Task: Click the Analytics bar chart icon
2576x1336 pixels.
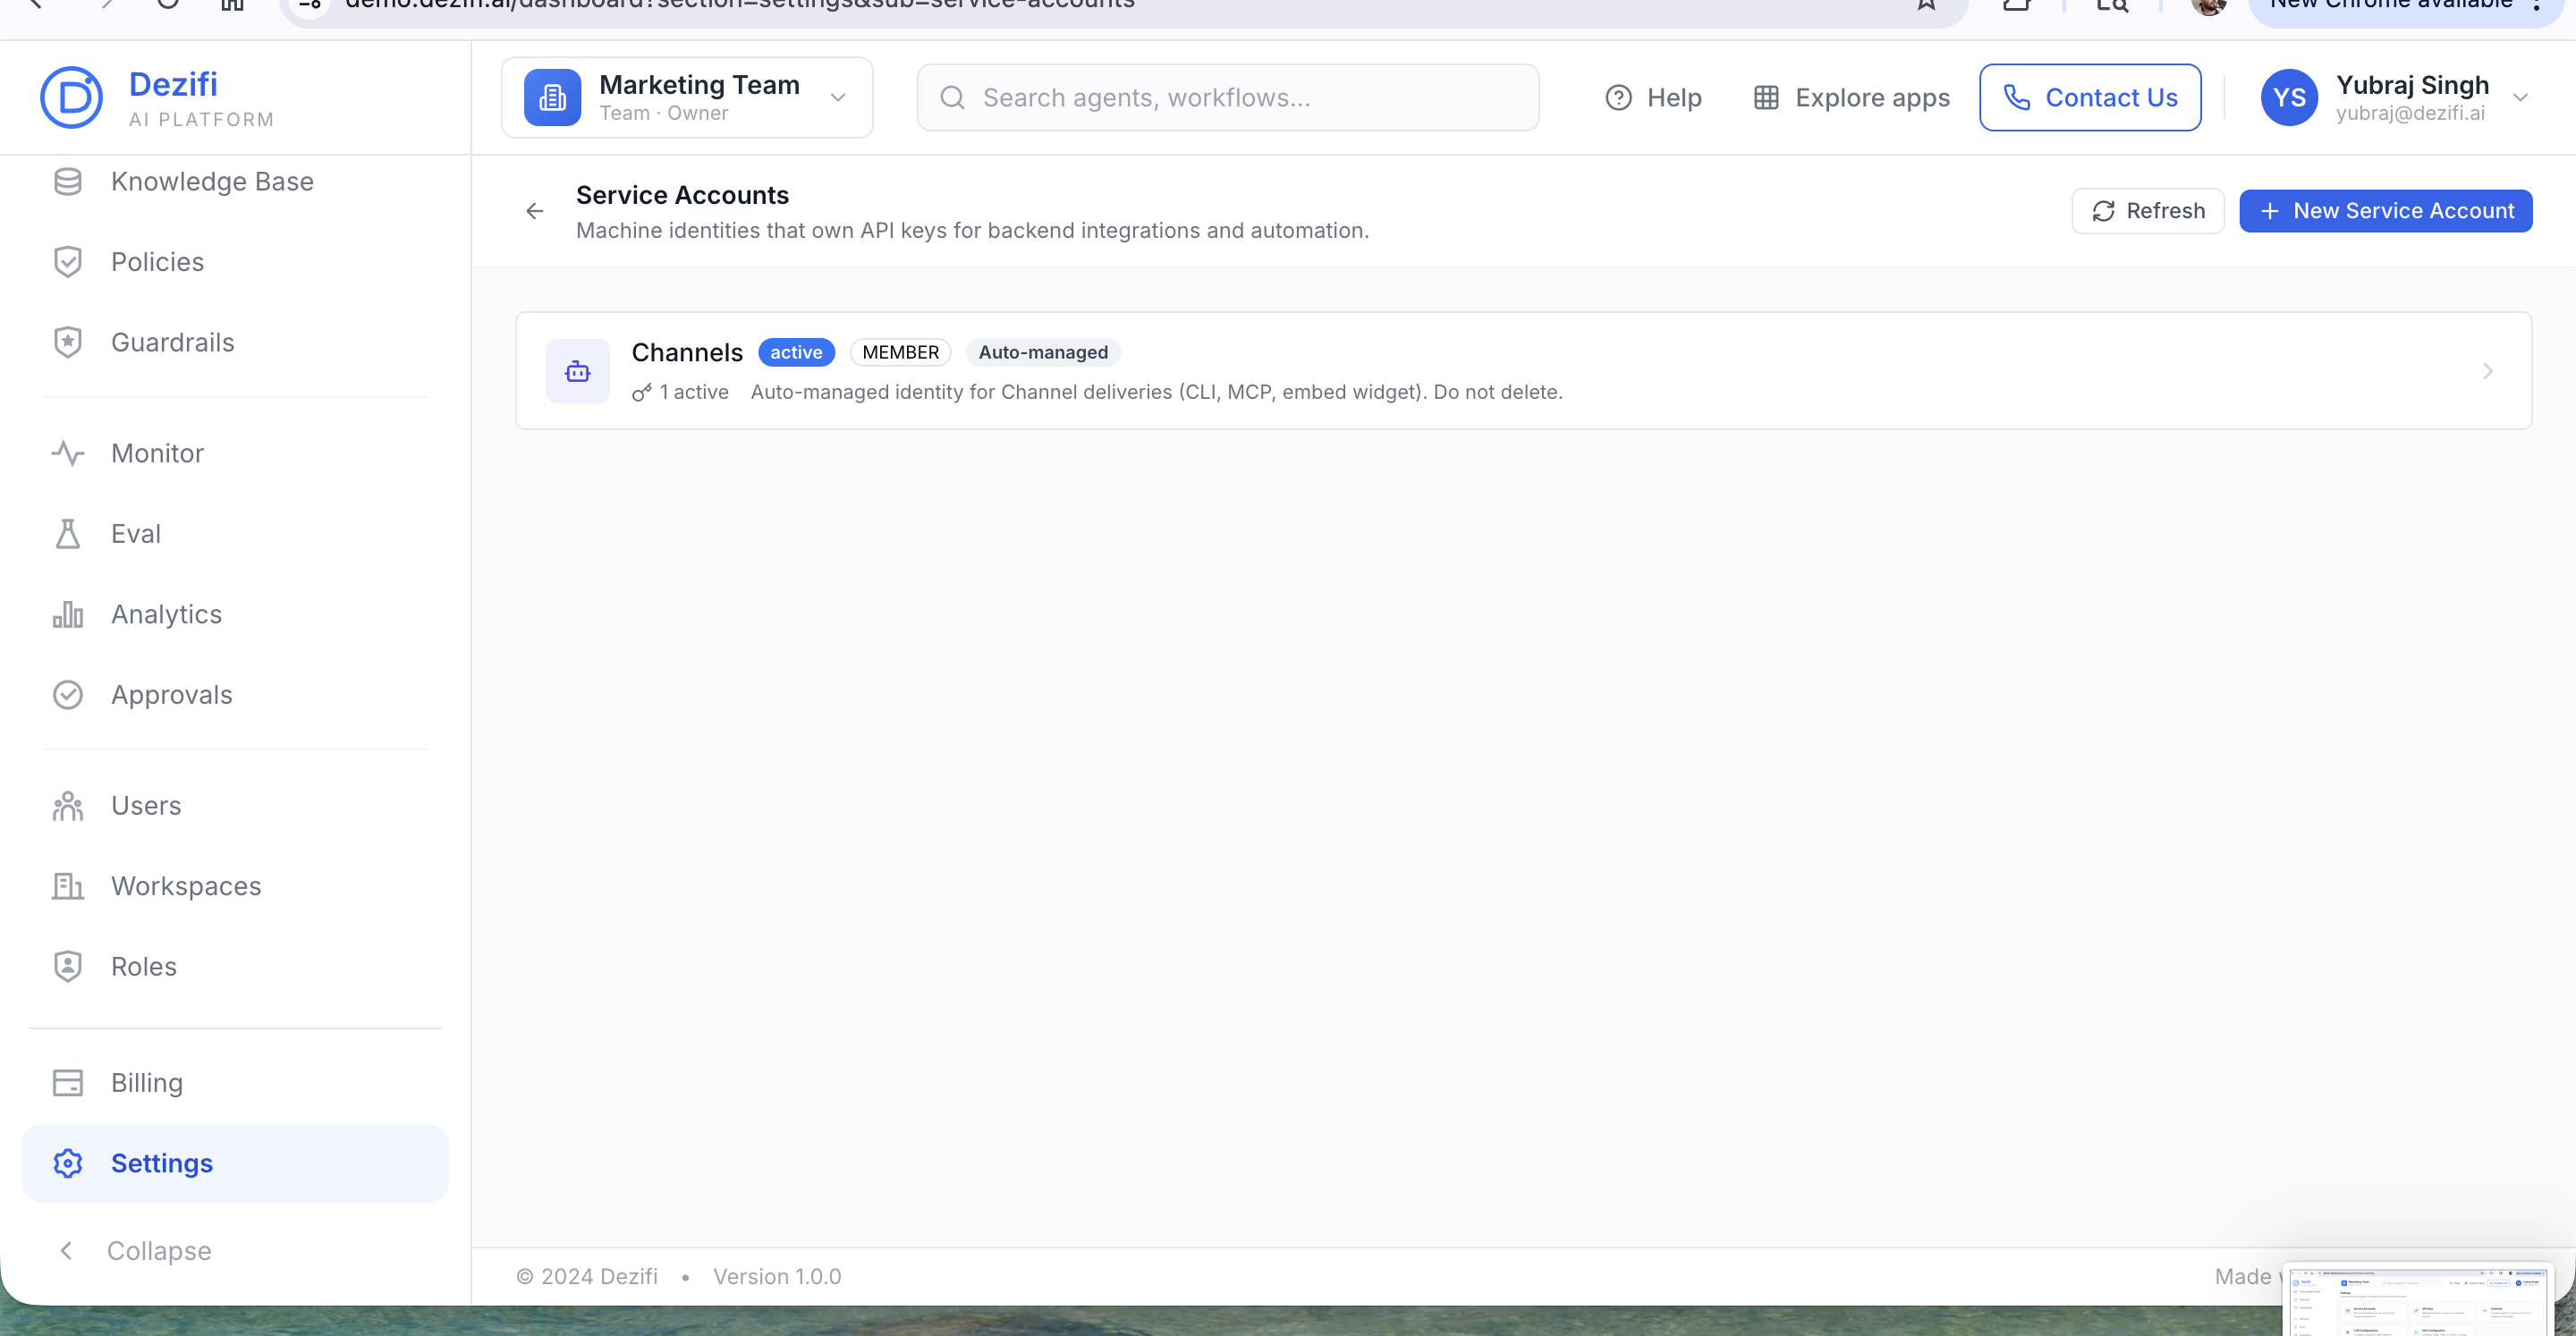Action: 67,614
